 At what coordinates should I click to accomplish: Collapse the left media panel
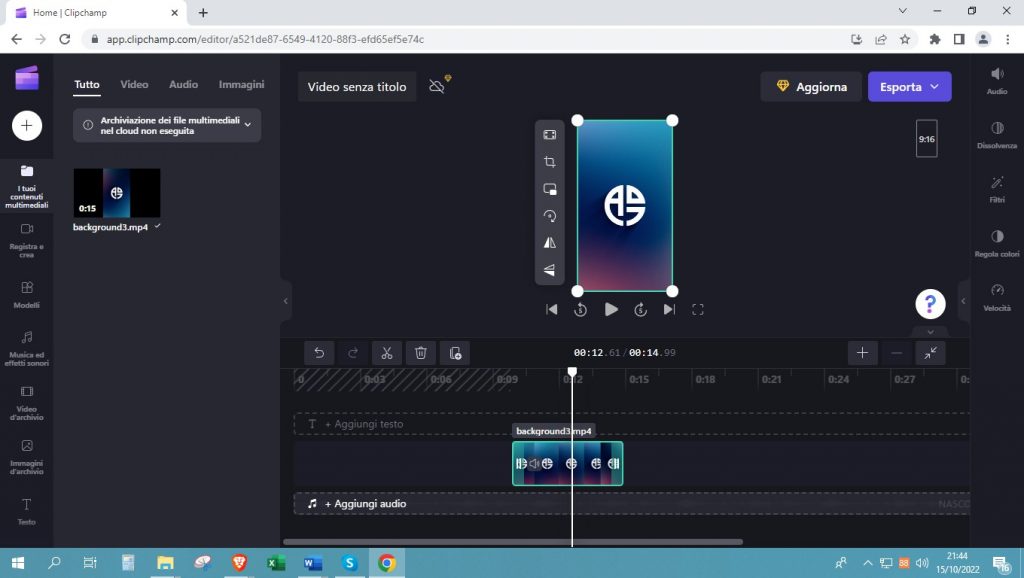click(x=286, y=300)
